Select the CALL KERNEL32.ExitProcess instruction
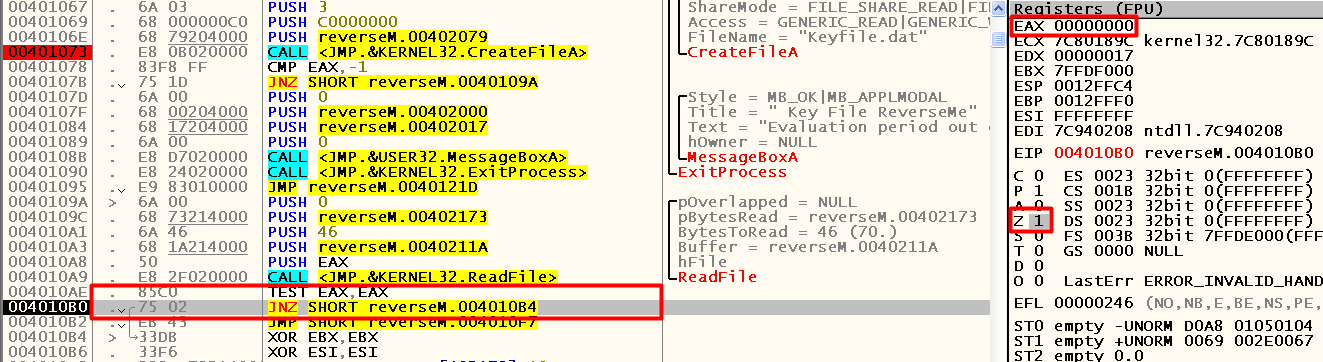The image size is (1323, 362). (427, 172)
